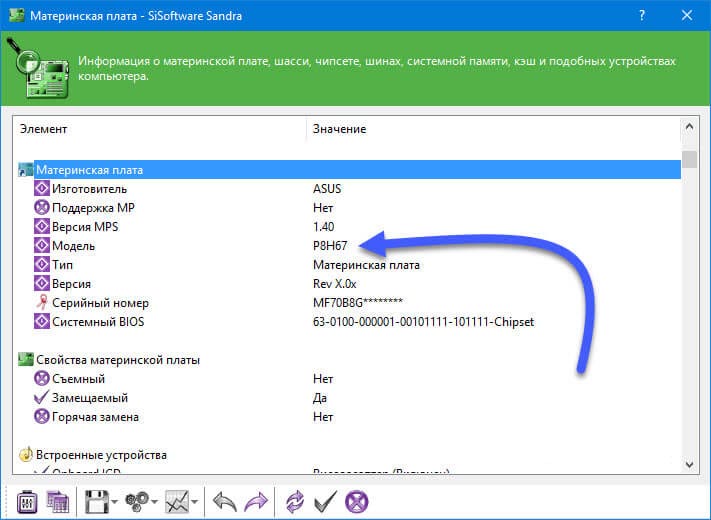Click the scrollbar up arrow
Viewport: 711px width, 520px height.
click(690, 127)
